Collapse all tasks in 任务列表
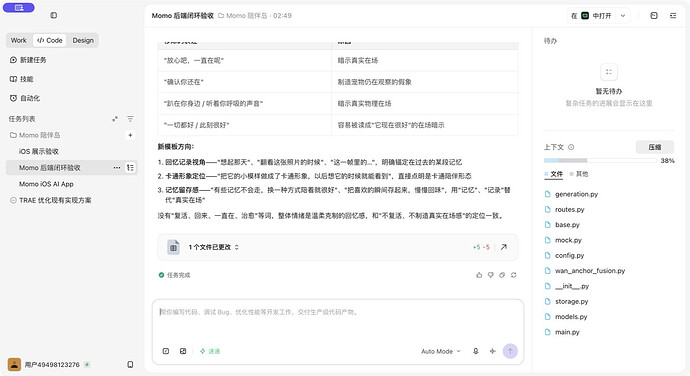This screenshot has width=690, height=376. (x=115, y=119)
